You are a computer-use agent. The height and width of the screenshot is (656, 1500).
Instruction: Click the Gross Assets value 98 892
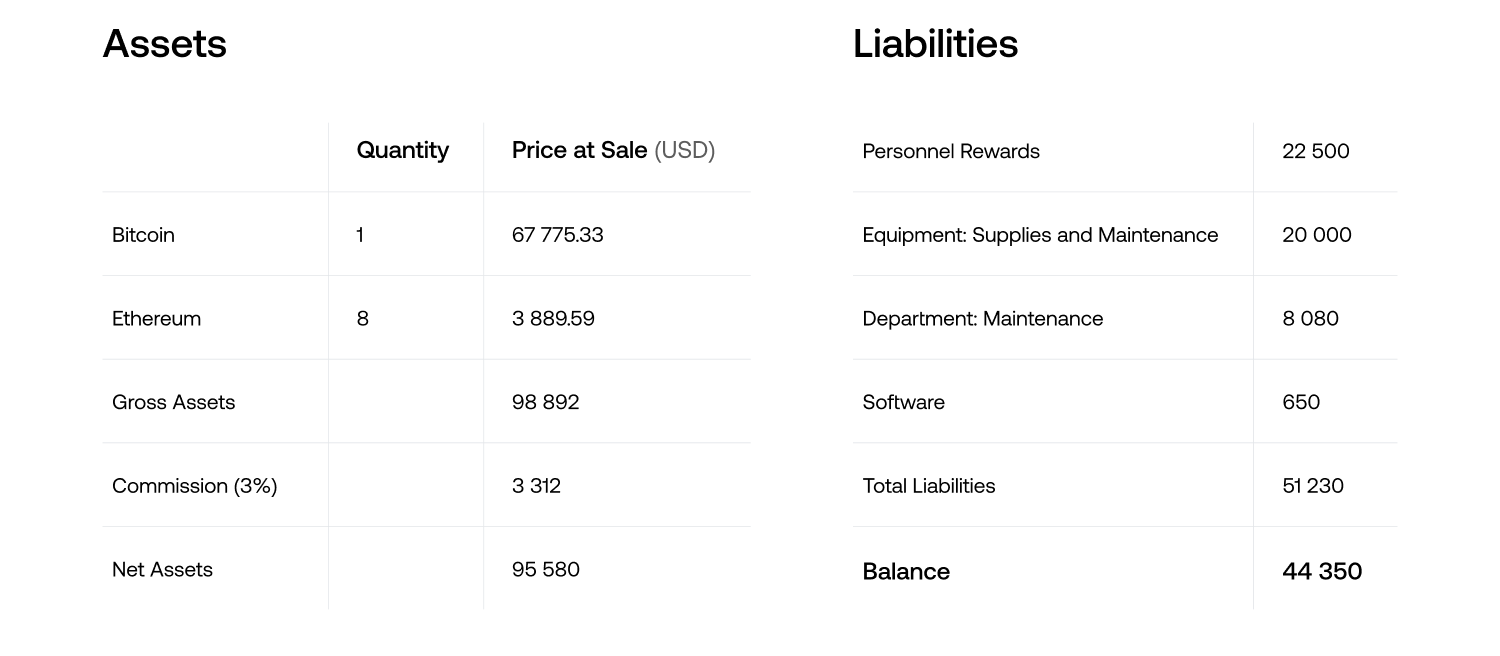click(x=545, y=402)
